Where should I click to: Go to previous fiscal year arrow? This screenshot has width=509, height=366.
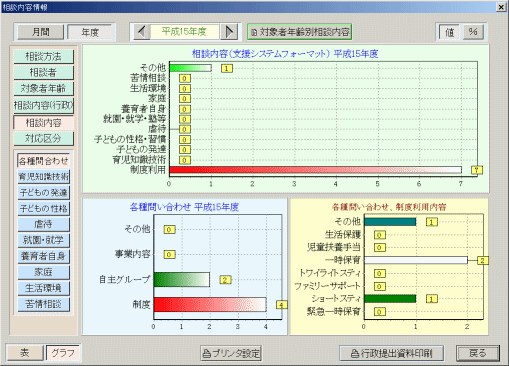pos(142,32)
